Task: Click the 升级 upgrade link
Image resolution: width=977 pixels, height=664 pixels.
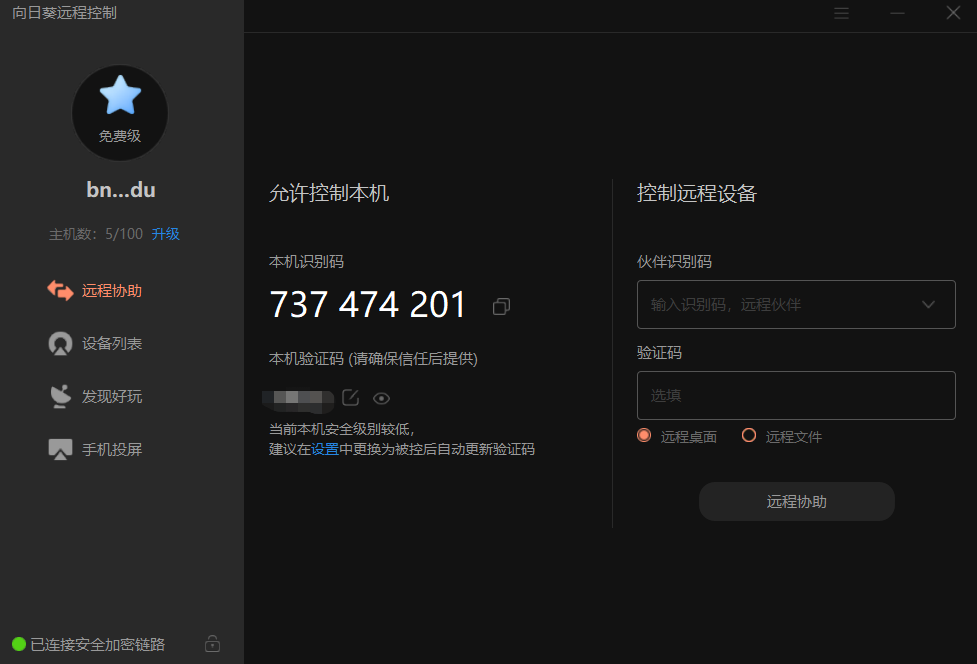Action: click(x=166, y=234)
